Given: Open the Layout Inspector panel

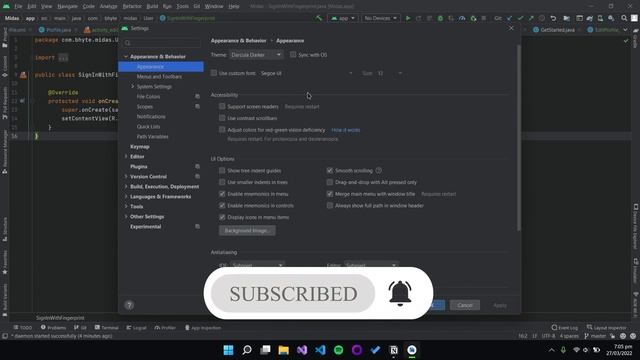Looking at the screenshot, I should click(x=607, y=327).
